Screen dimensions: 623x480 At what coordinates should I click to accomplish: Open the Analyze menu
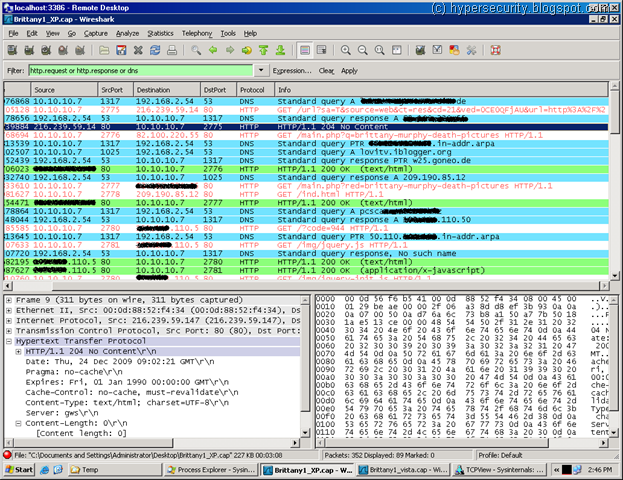(x=128, y=33)
